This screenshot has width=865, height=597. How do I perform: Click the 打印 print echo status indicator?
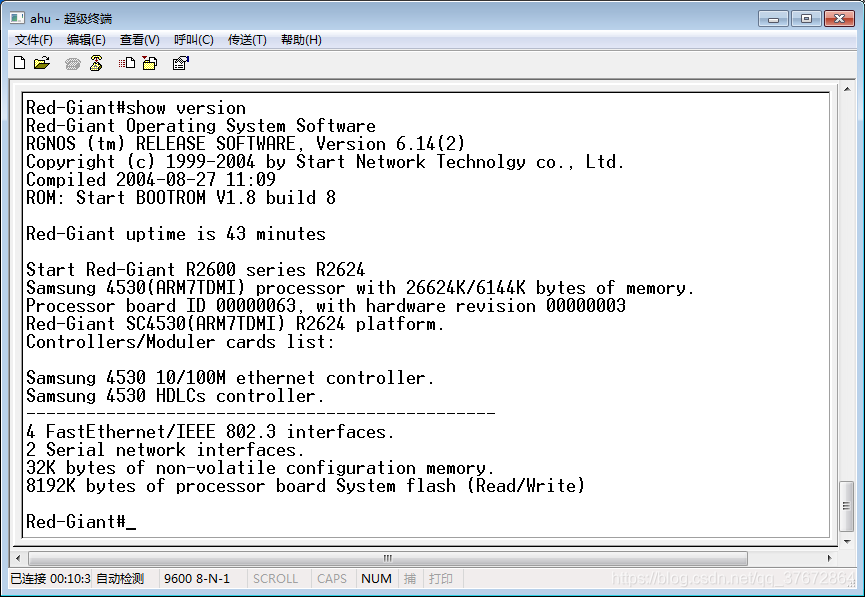(441, 578)
